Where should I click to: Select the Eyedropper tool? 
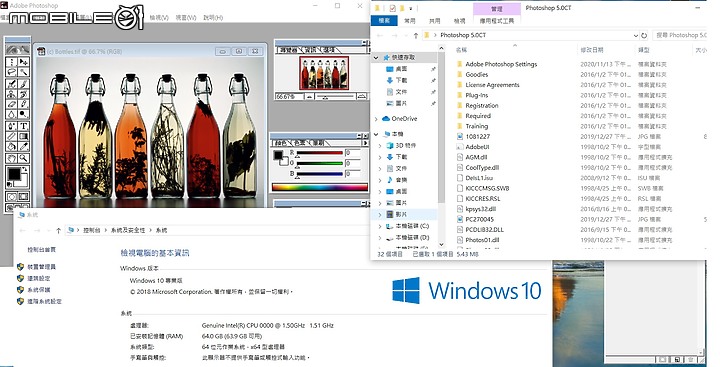[x=23, y=147]
